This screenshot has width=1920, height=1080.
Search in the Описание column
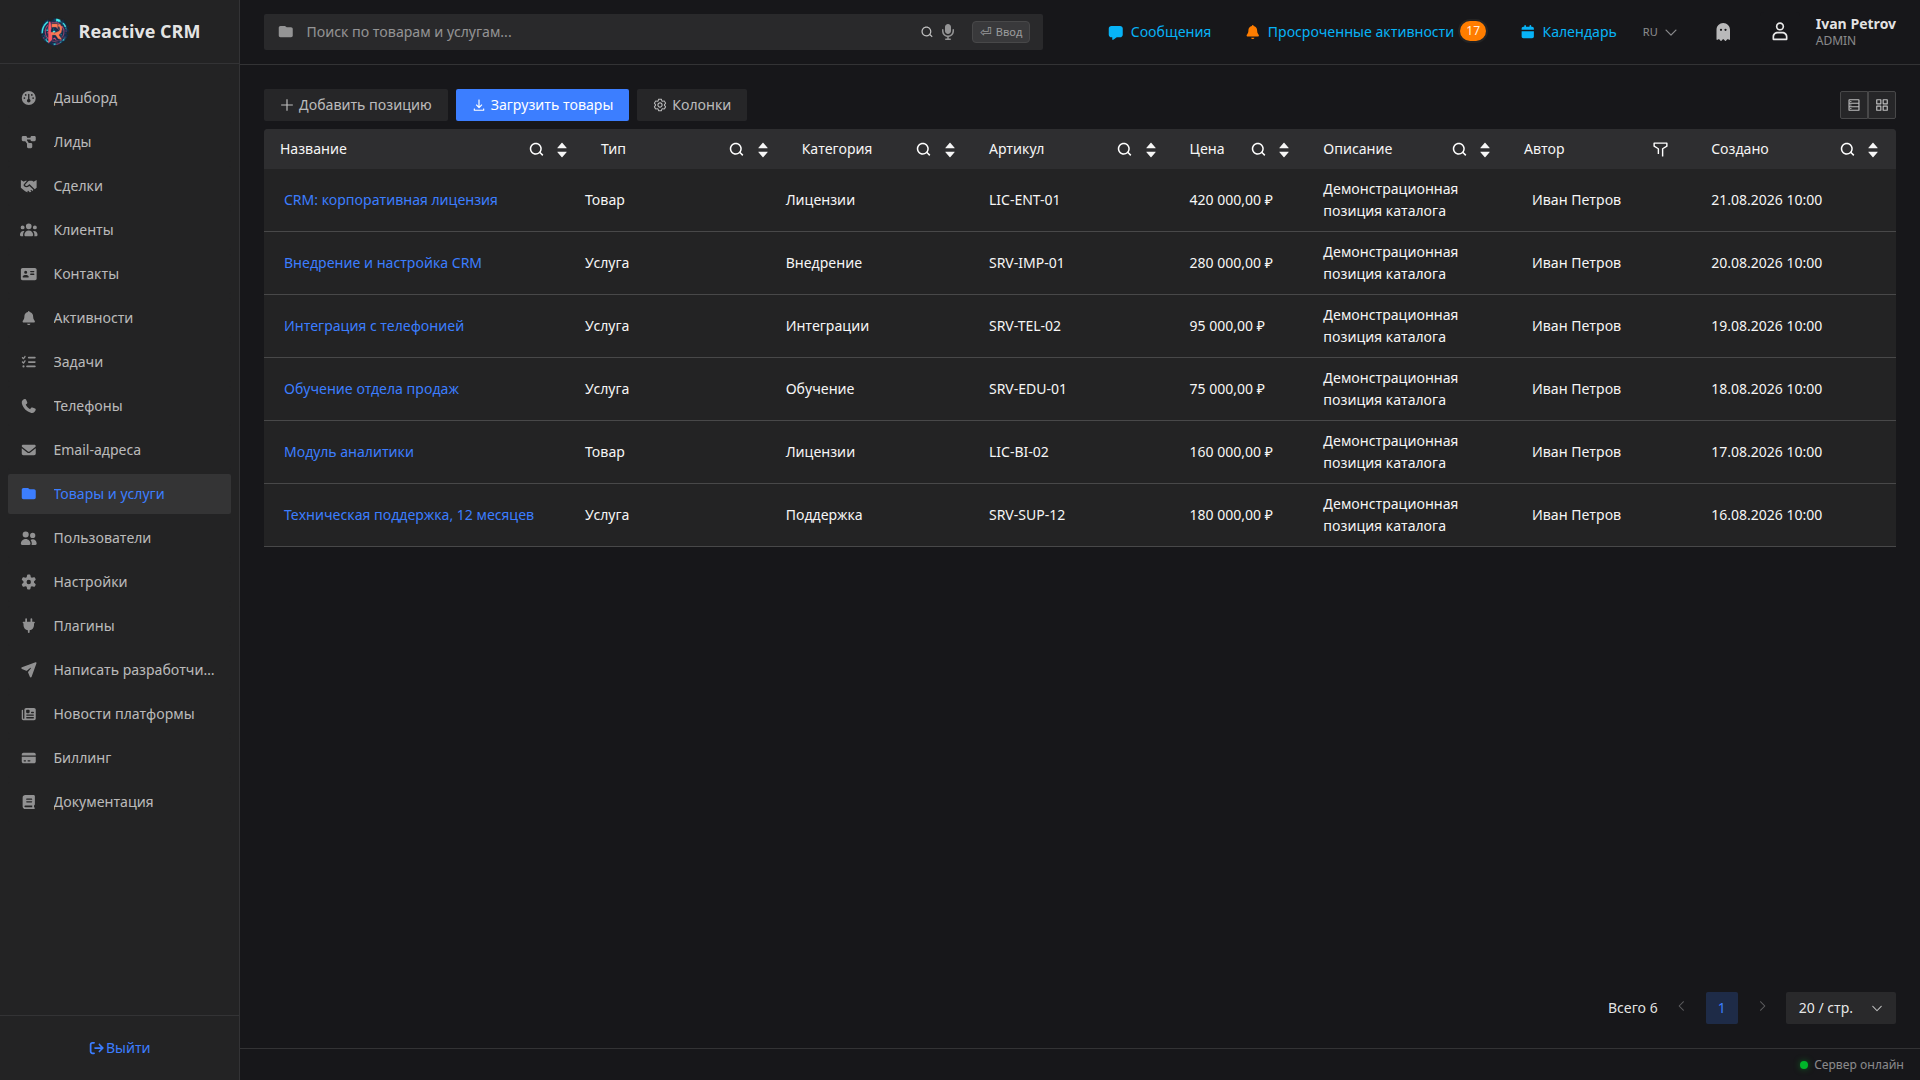[1459, 149]
